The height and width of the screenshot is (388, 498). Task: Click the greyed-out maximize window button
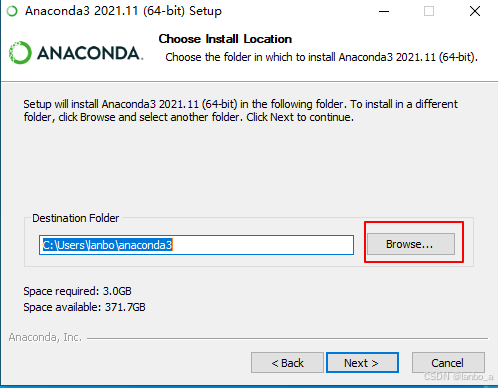(429, 11)
